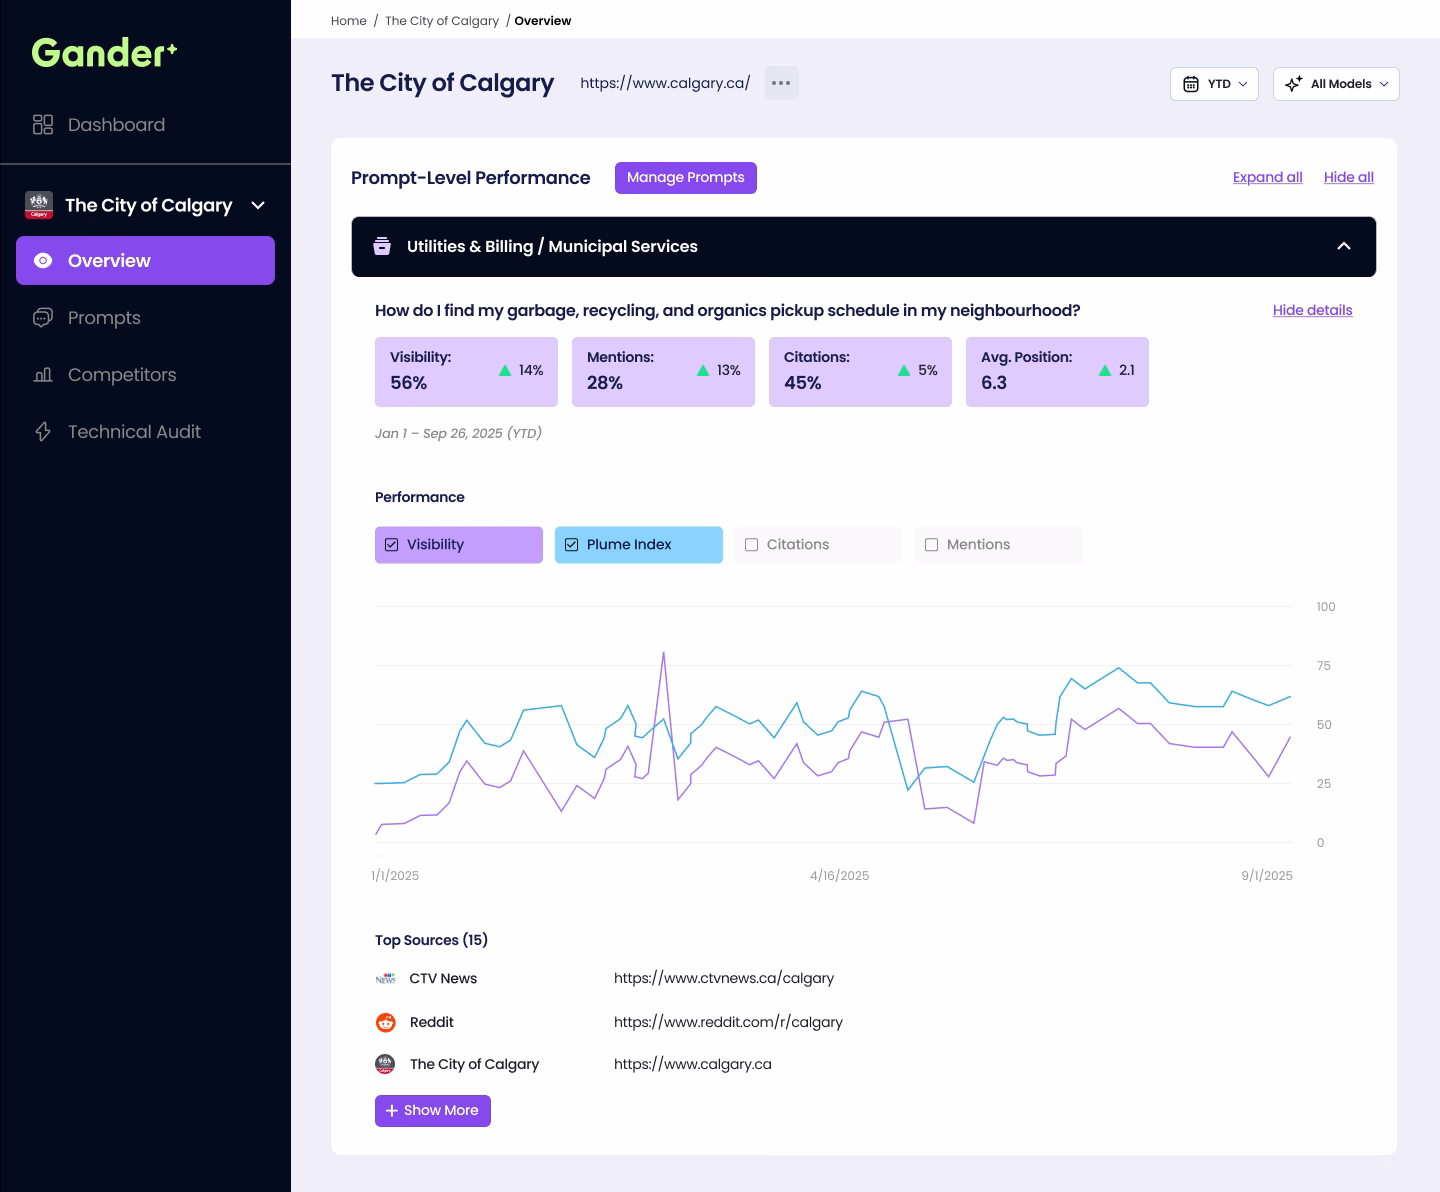This screenshot has width=1440, height=1192.
Task: Click the Manage Prompts button
Action: tap(685, 177)
